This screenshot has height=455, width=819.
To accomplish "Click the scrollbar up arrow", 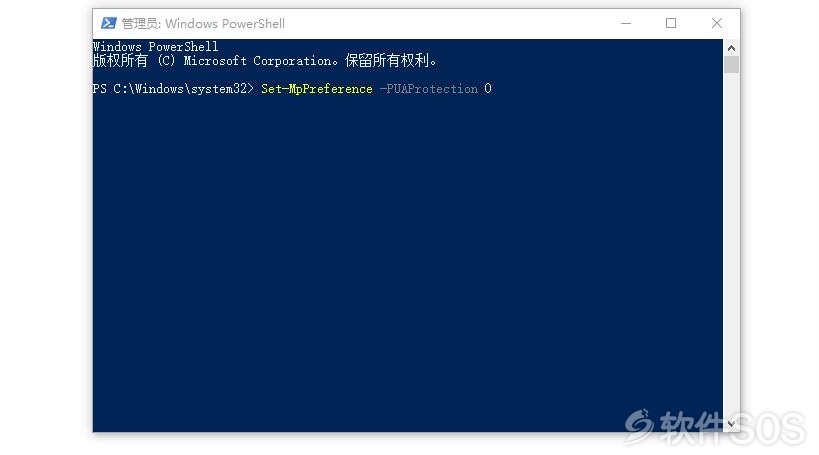I will pos(731,48).
